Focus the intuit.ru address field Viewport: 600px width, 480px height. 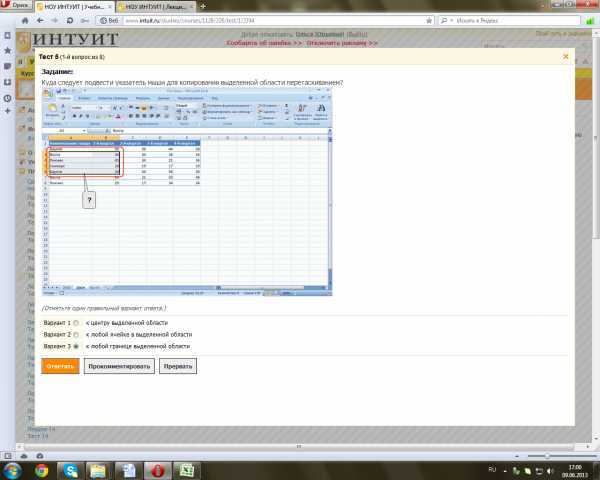pyautogui.click(x=272, y=20)
